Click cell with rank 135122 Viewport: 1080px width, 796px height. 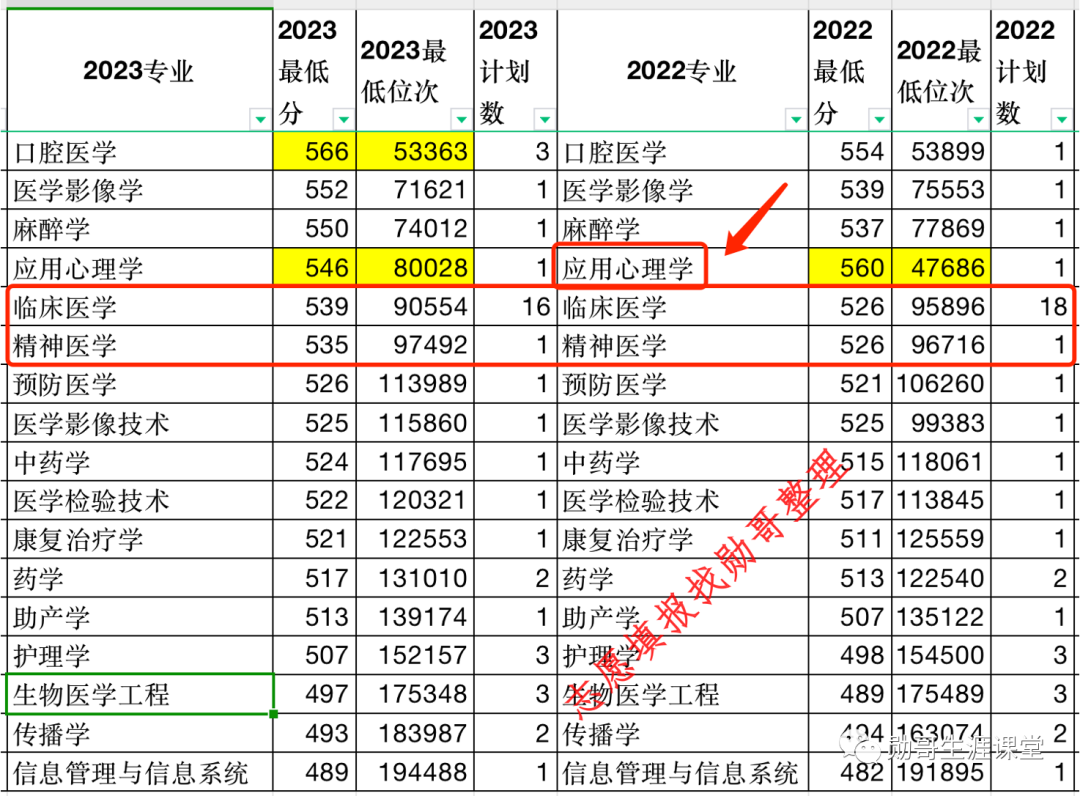[x=942, y=616]
